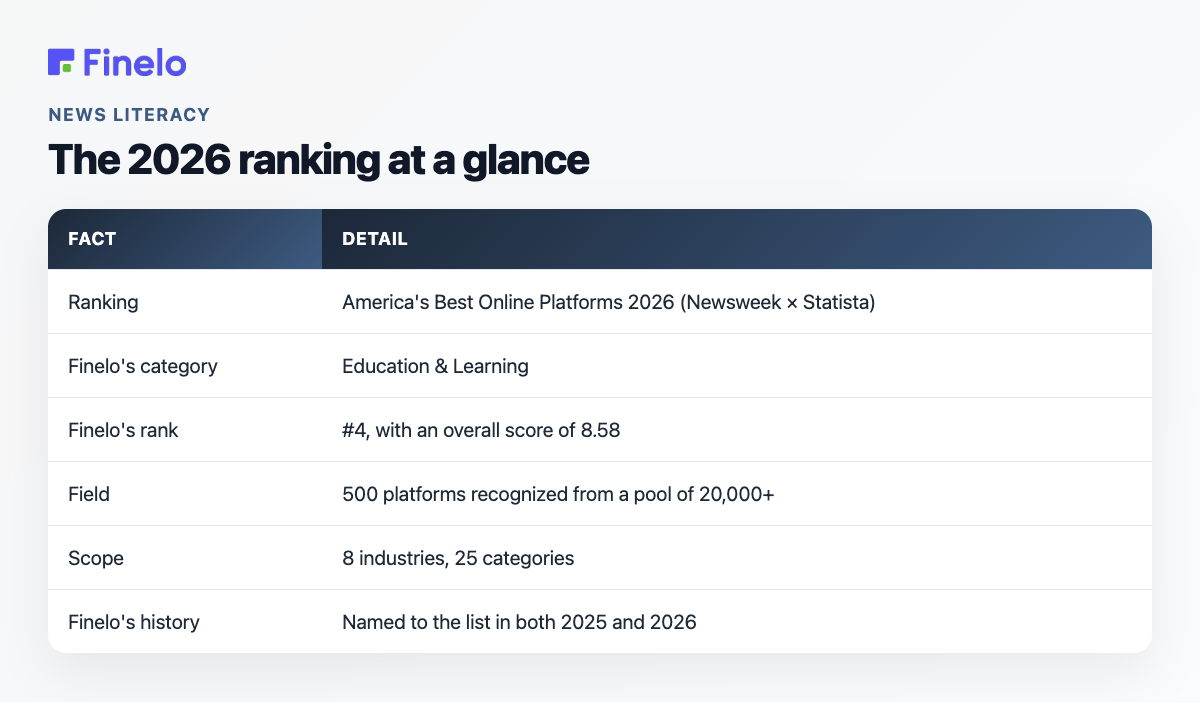Screen dimensions: 1200x702
Task: Click the Finelo logo icon
Action: (x=61, y=62)
